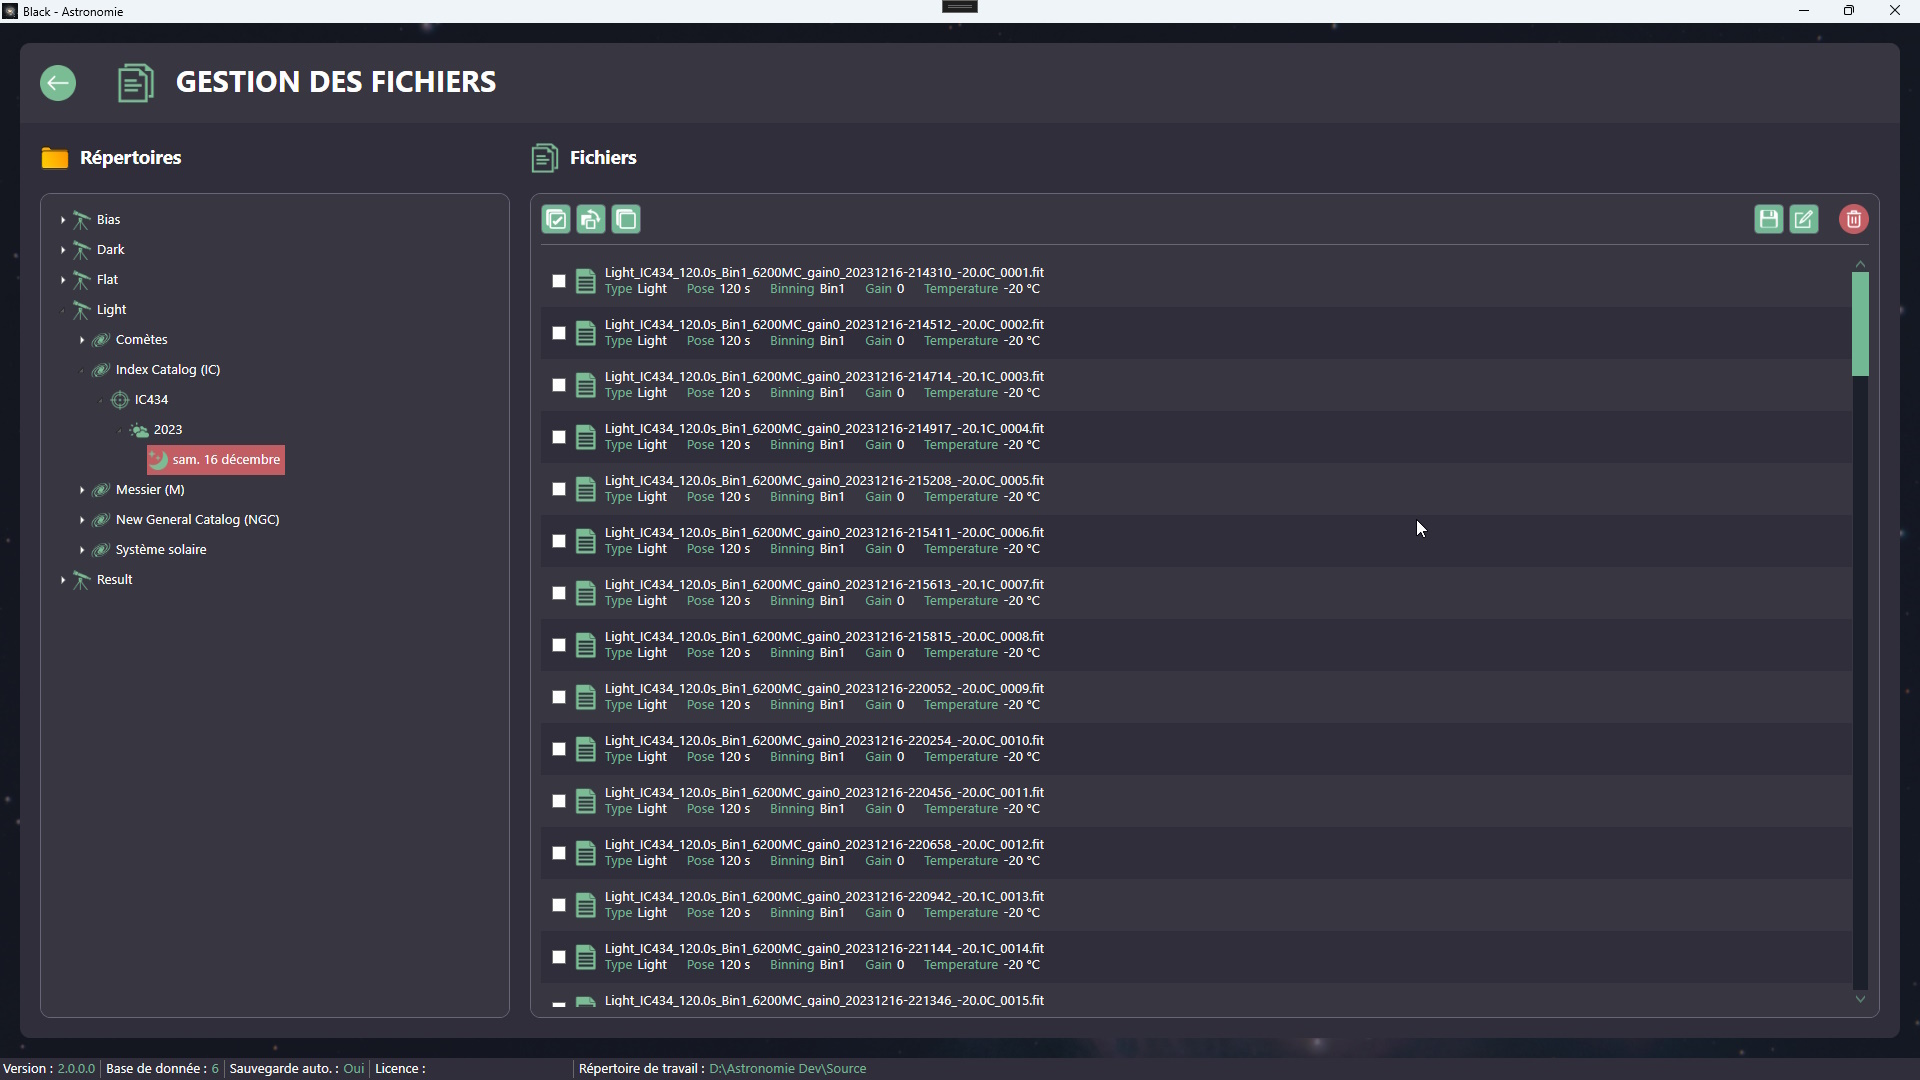Image resolution: width=1920 pixels, height=1080 pixels.
Task: Expand the Messier (M) catalog node
Action: pyautogui.click(x=82, y=490)
